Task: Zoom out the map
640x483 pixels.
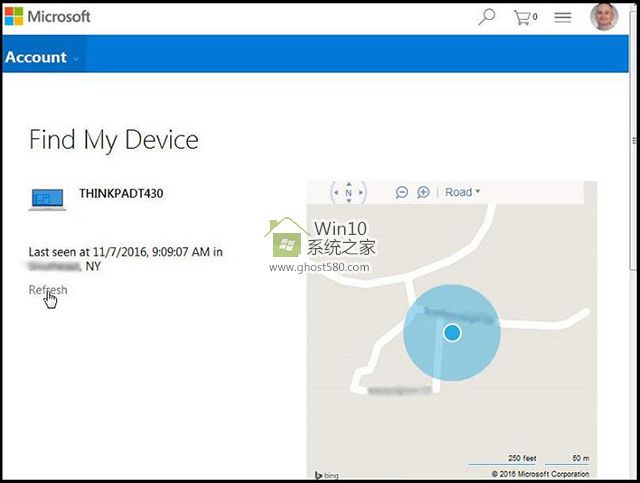Action: (x=402, y=192)
